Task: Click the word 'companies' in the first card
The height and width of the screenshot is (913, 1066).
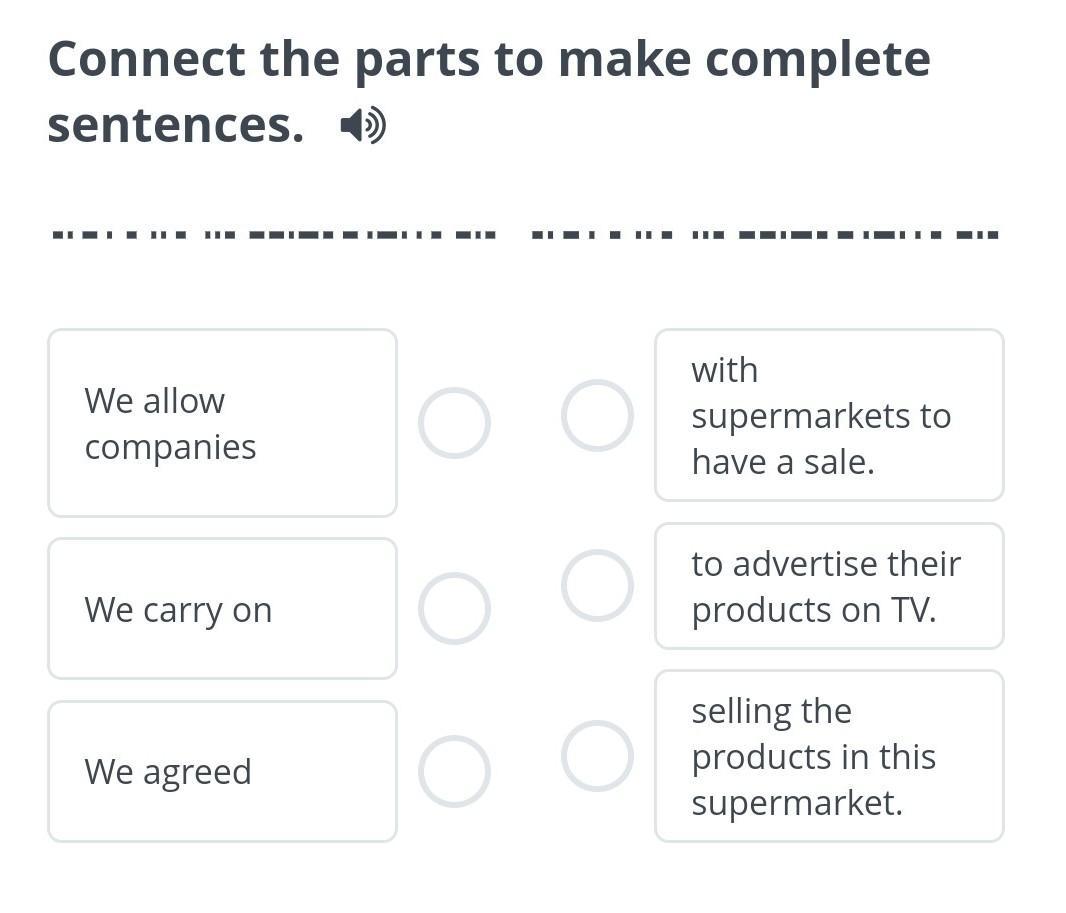Action: point(170,448)
